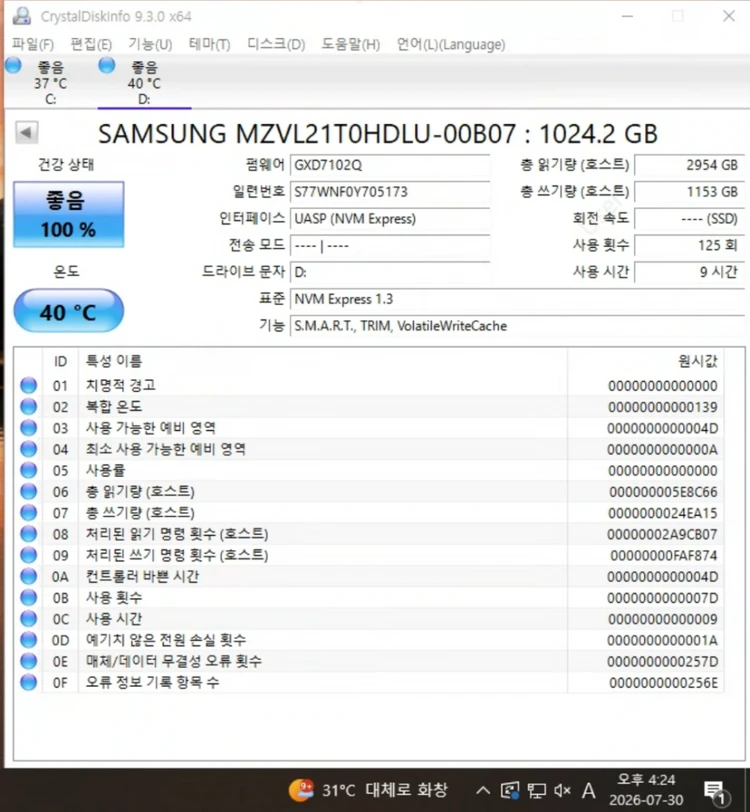Screen dimensions: 750x812
Task: Click status orb for 09 처리된 쓰기 명령 횟수
Action: point(28,555)
